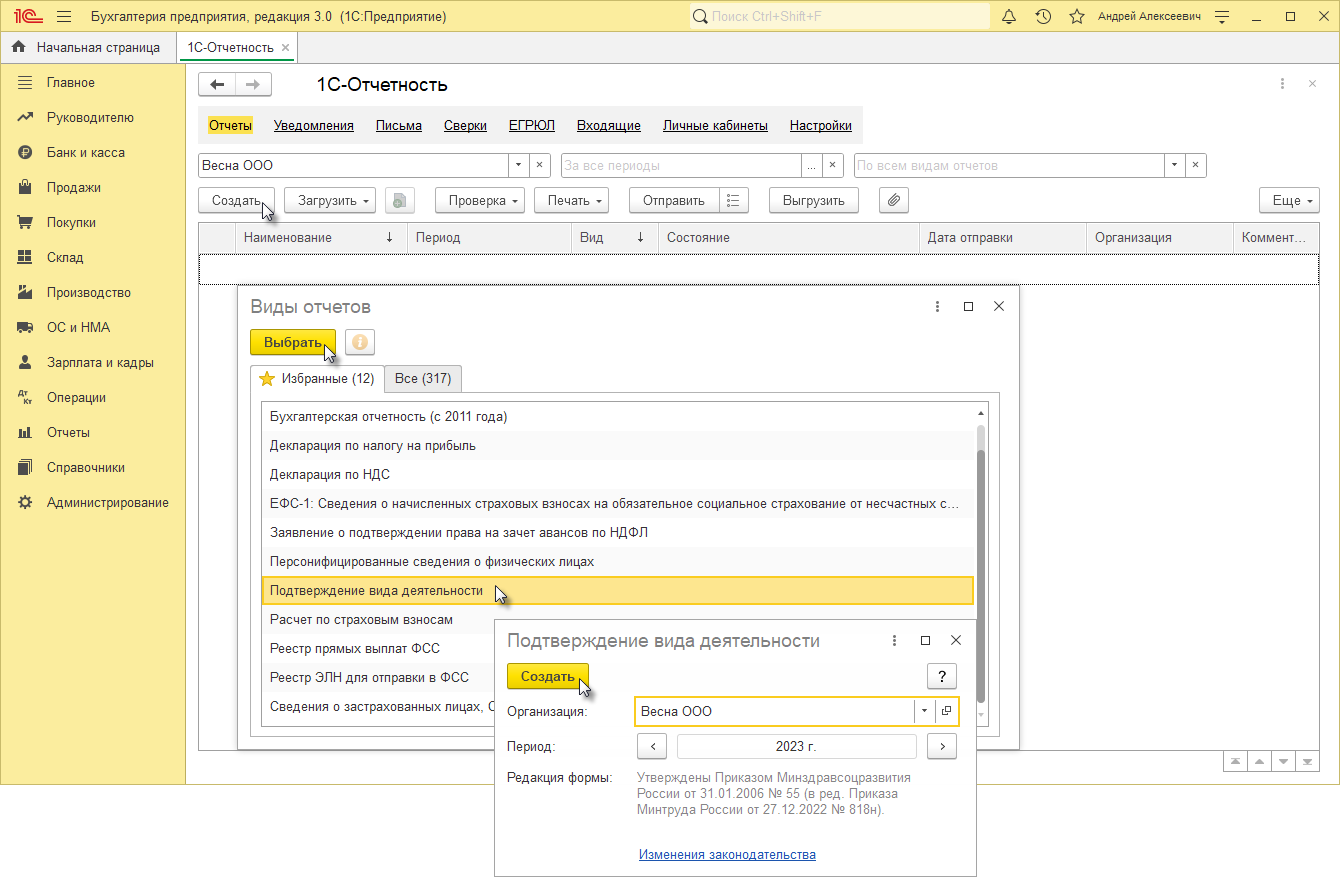
Task: Open the history clock icon
Action: tap(1043, 17)
